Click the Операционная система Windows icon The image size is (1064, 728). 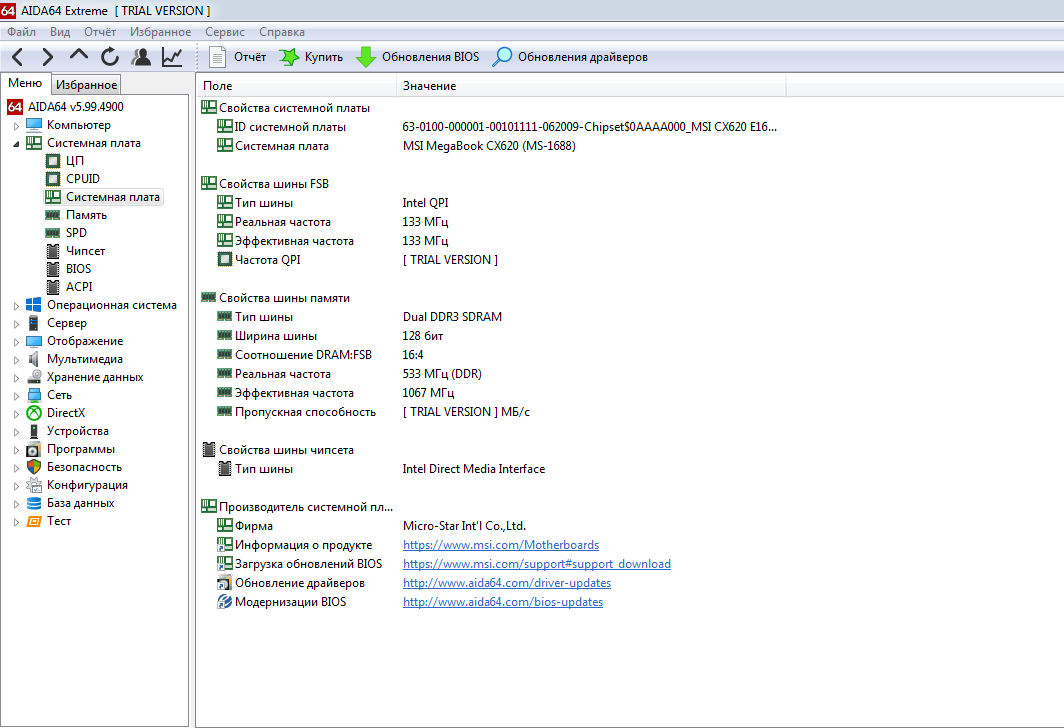[x=34, y=305]
